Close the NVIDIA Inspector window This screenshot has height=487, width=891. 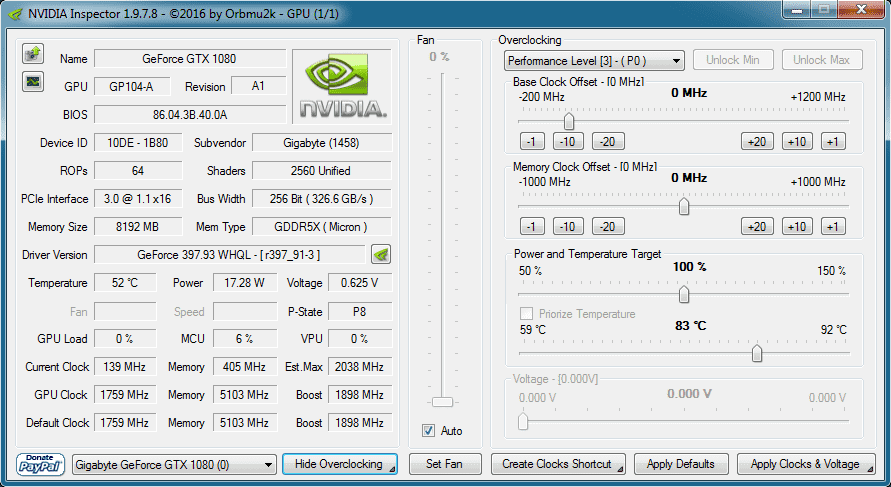pos(861,10)
